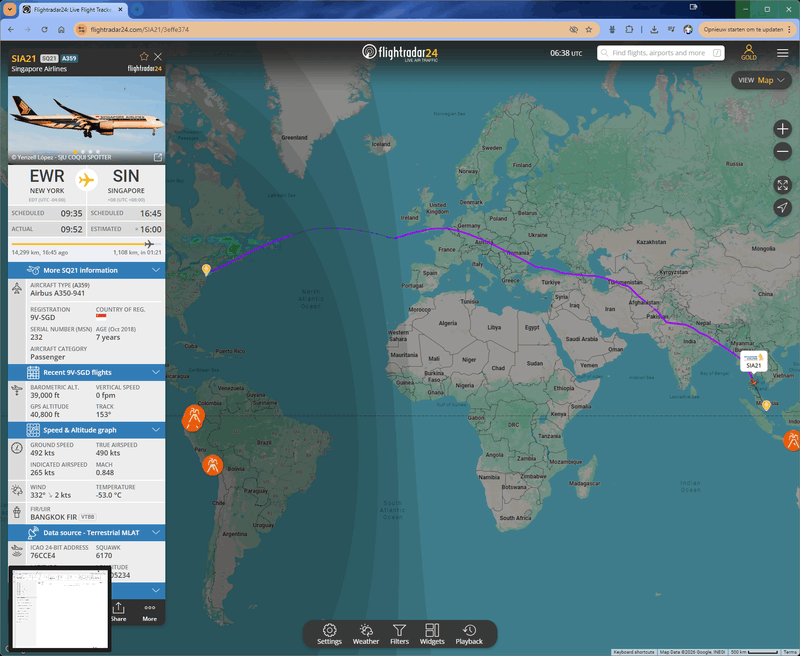The height and width of the screenshot is (656, 800).
Task: Click registration 9V-SGD text
Action: [42, 317]
